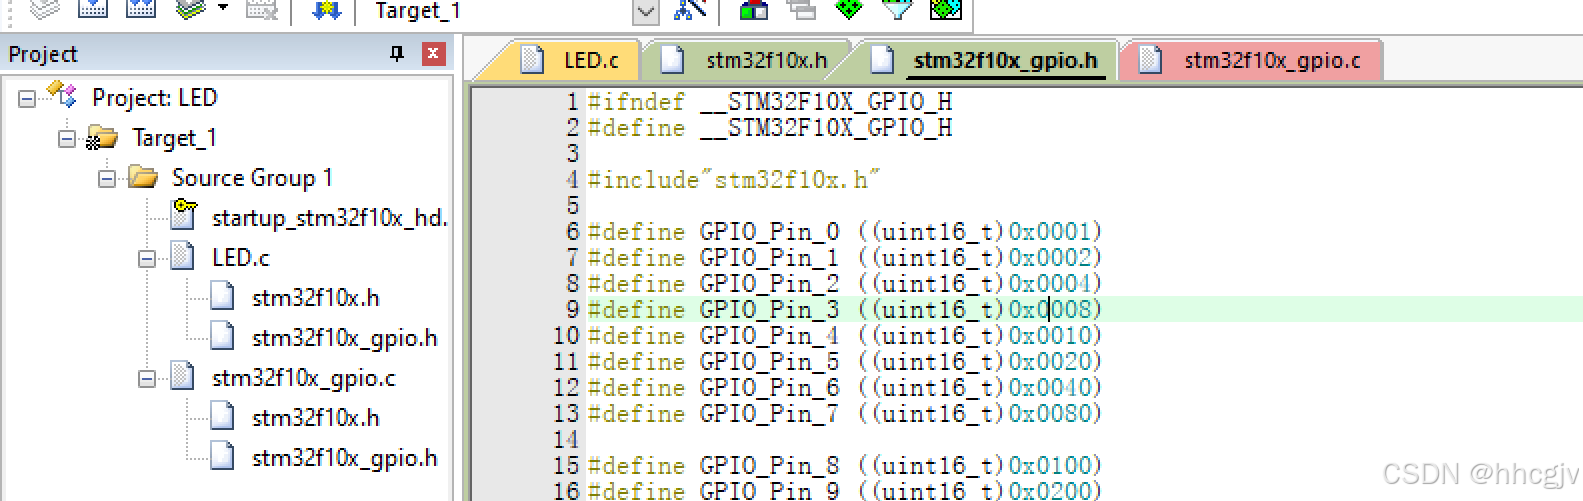Collapse the Source Group 1 folder
This screenshot has height=501, width=1583.
click(x=107, y=178)
